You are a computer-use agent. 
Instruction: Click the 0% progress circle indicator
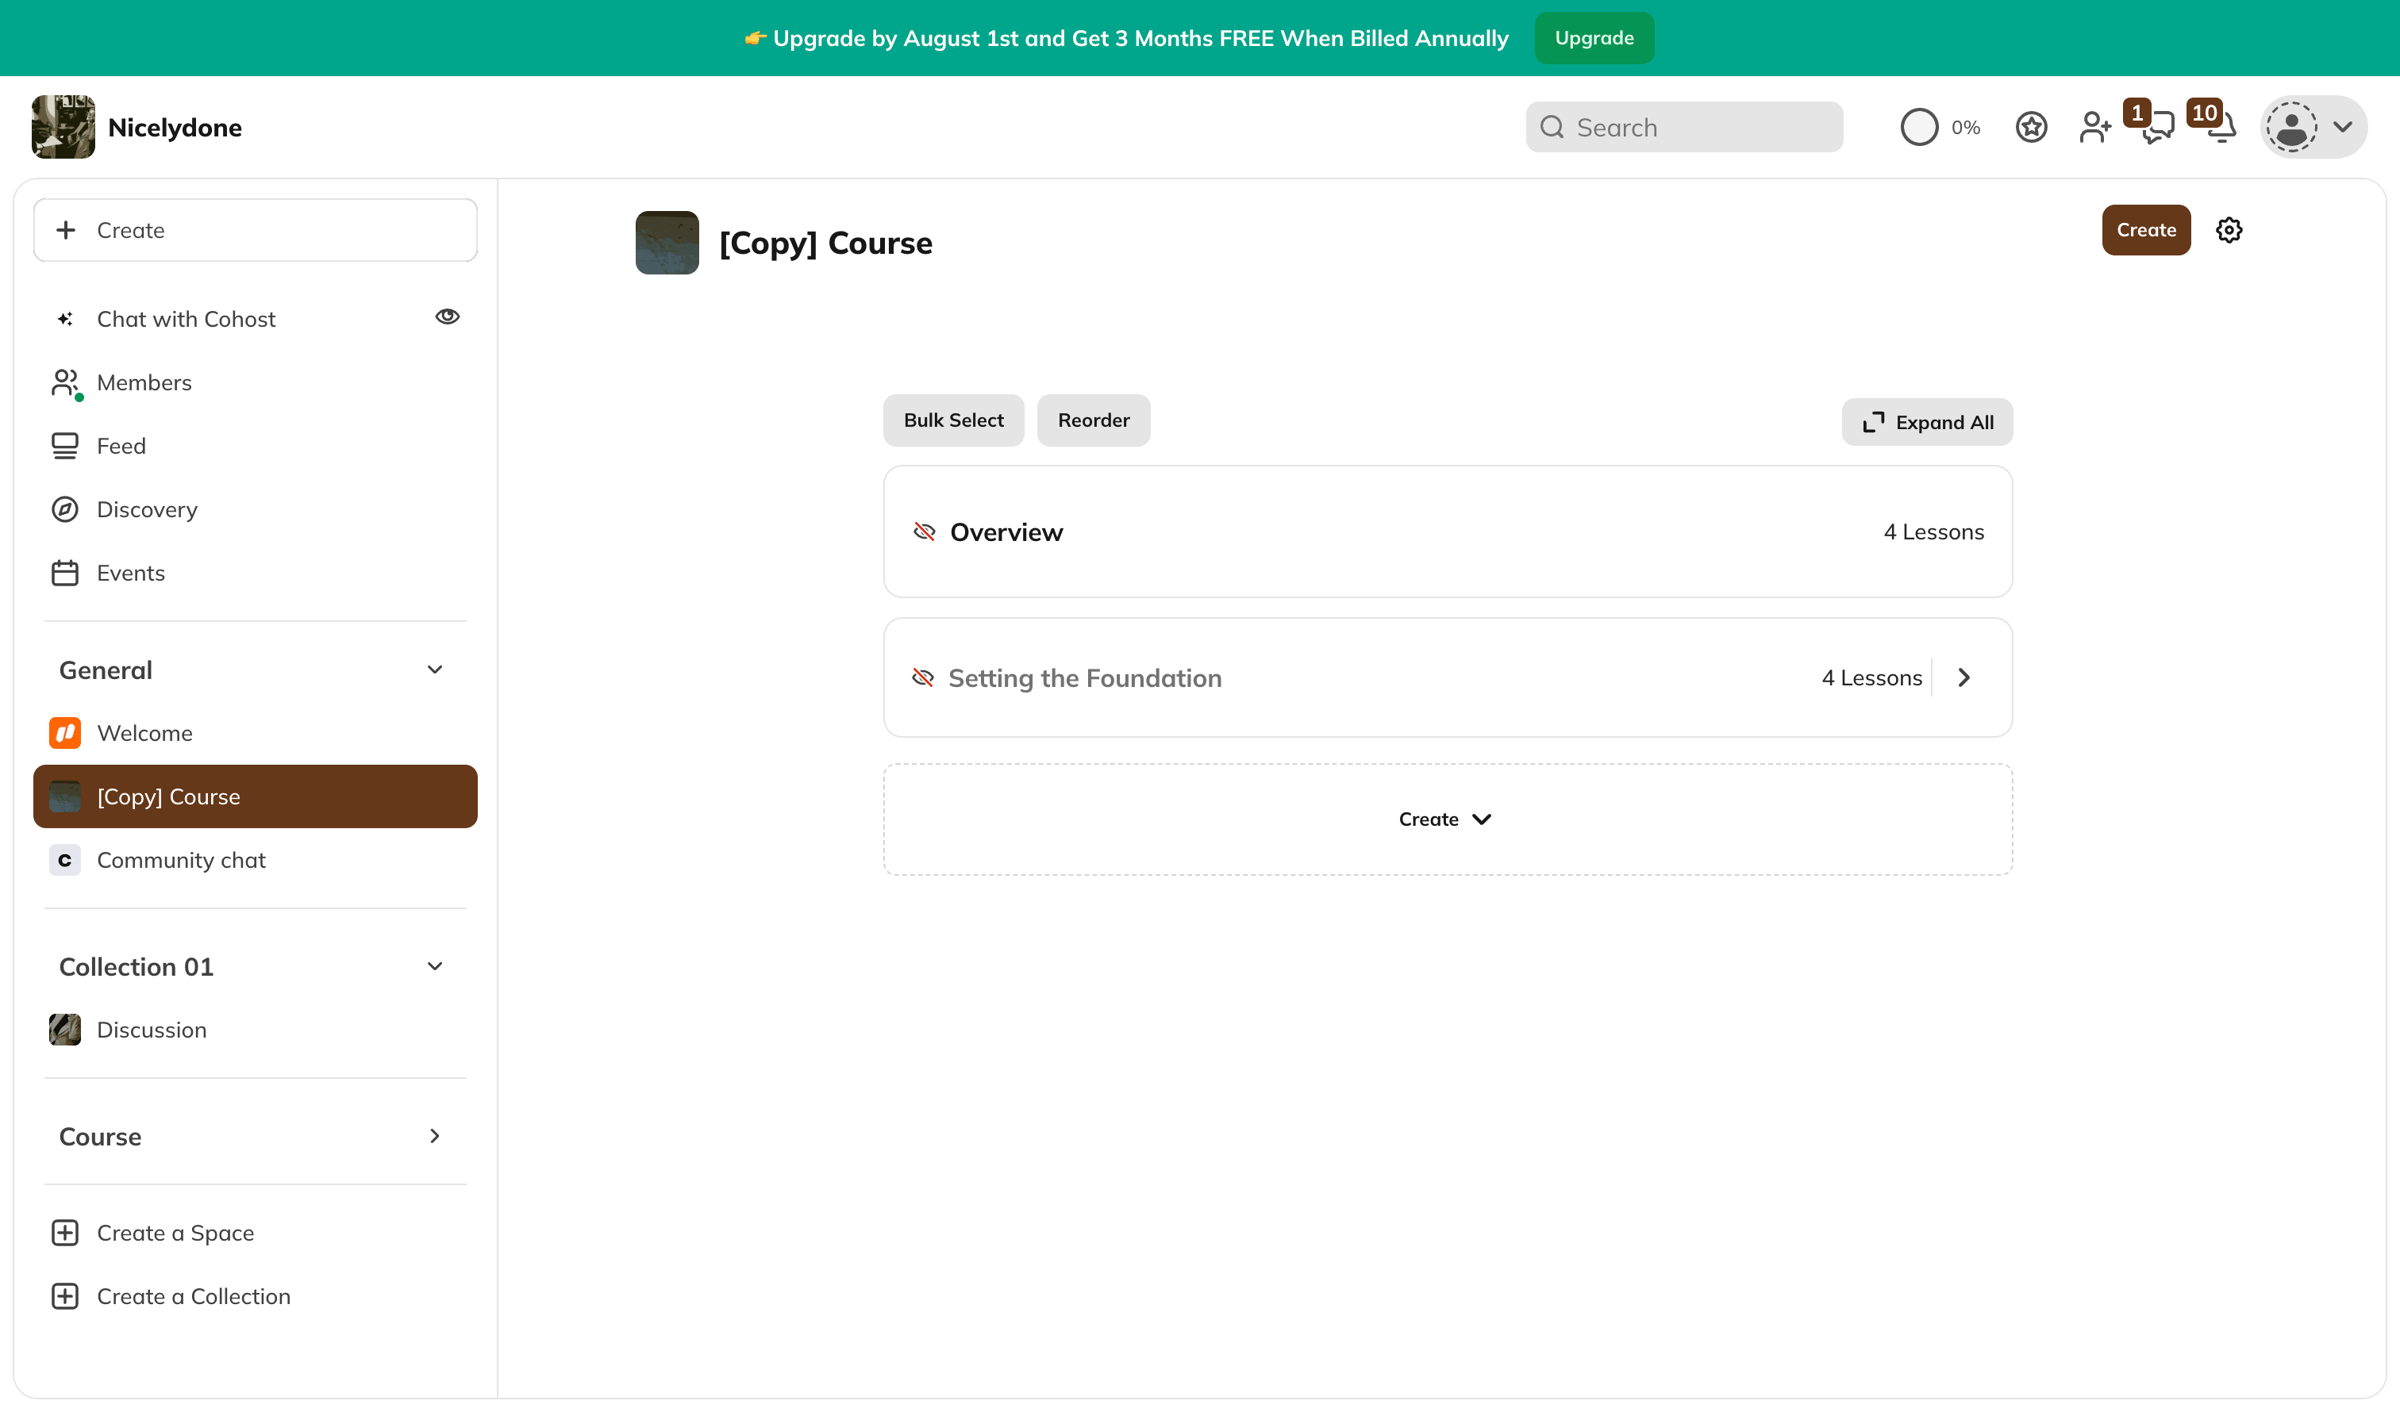pyautogui.click(x=1918, y=127)
